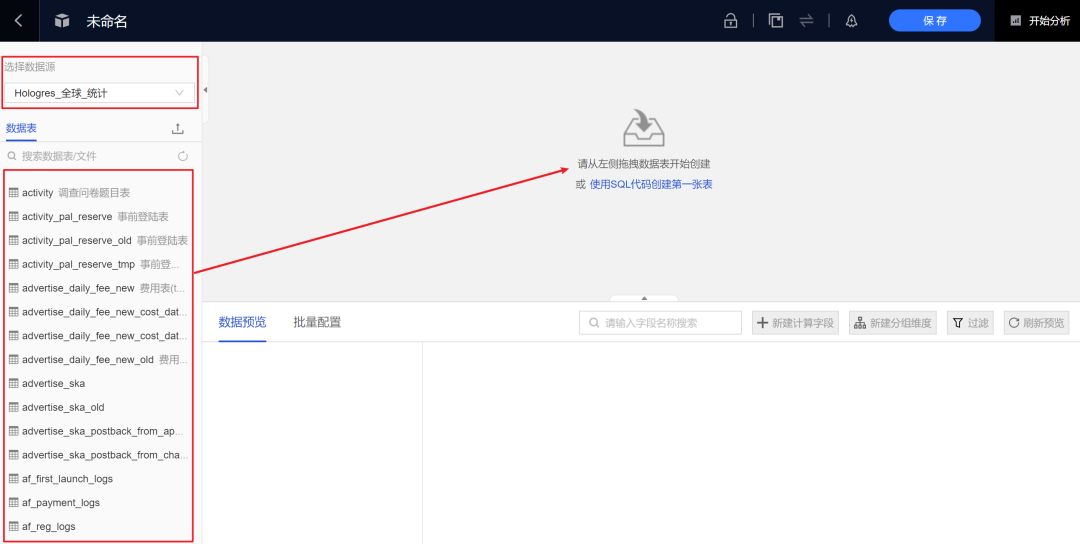Focus the 请输入字段名称搜索 field search box
The height and width of the screenshot is (544, 1080).
point(661,323)
